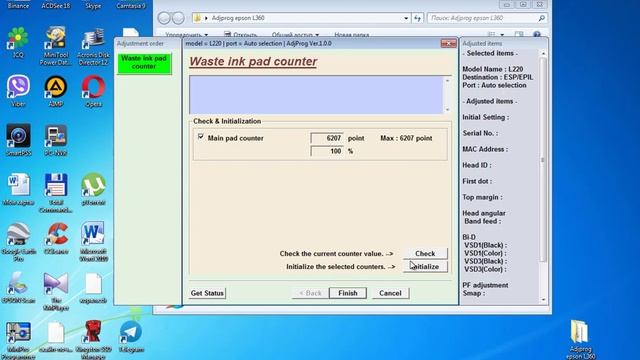Click the main pad counter point field
Viewport: 640px width, 360px height.
point(327,138)
